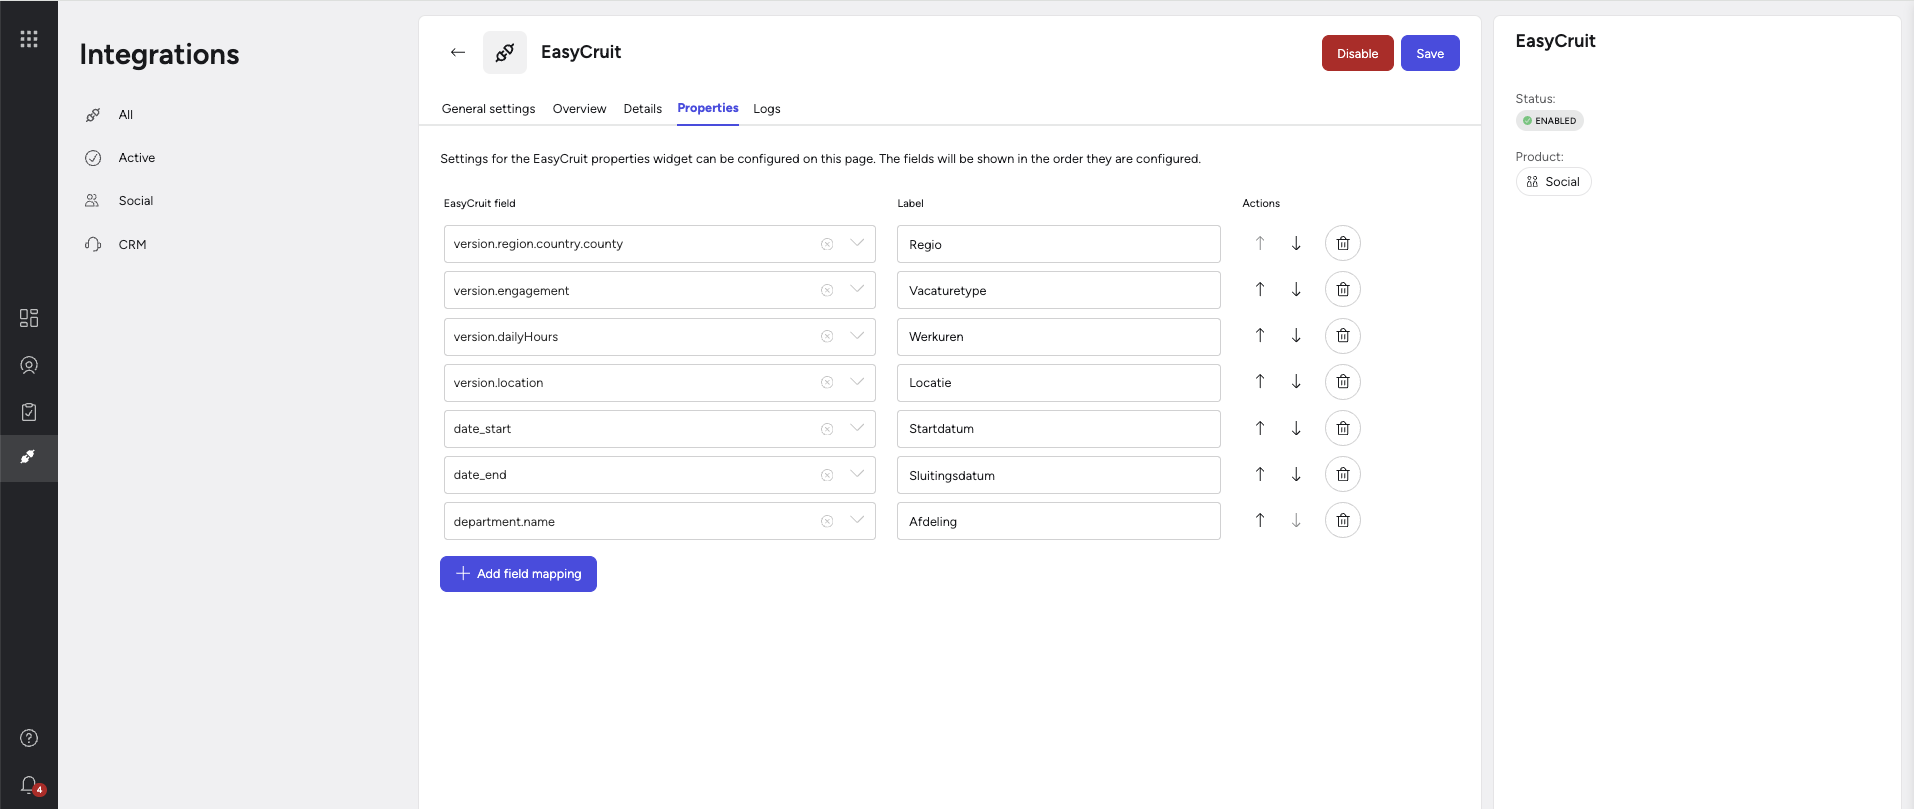Move the Startdatum row down
This screenshot has height=809, width=1914.
(1296, 428)
